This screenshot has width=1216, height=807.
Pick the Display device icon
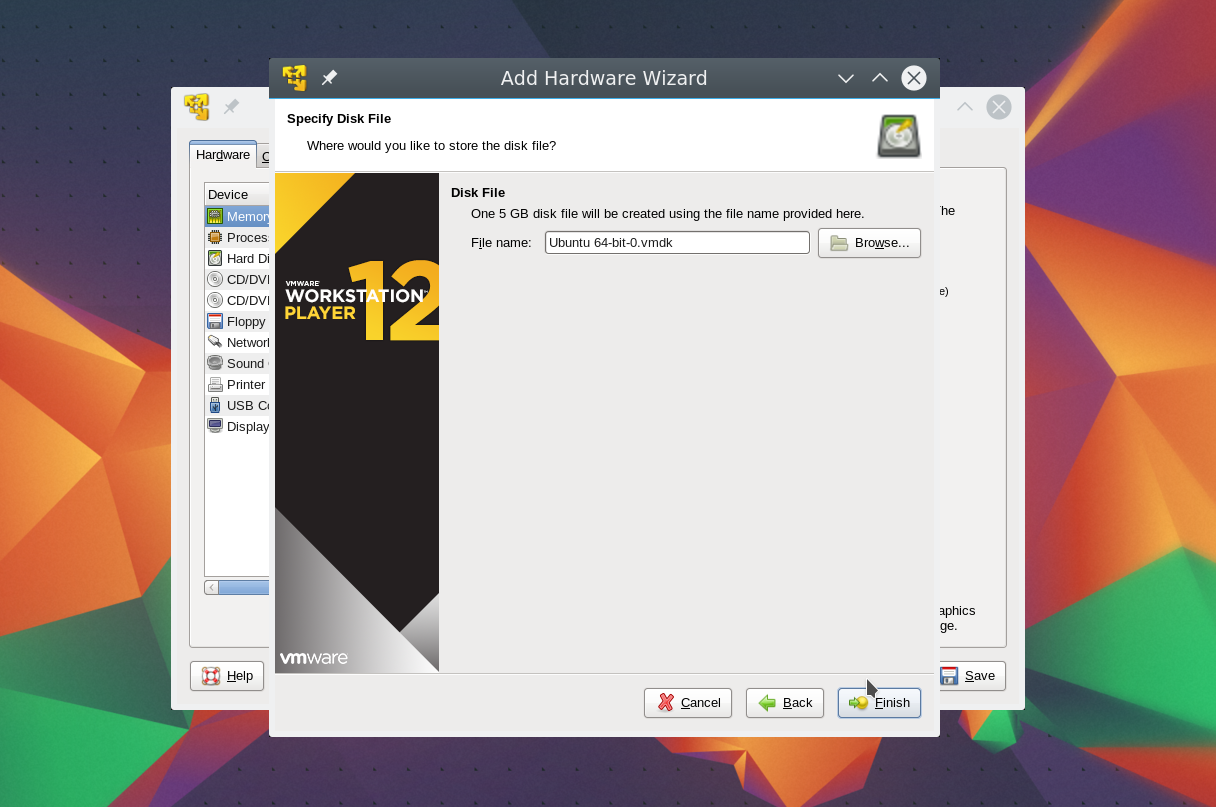215,427
